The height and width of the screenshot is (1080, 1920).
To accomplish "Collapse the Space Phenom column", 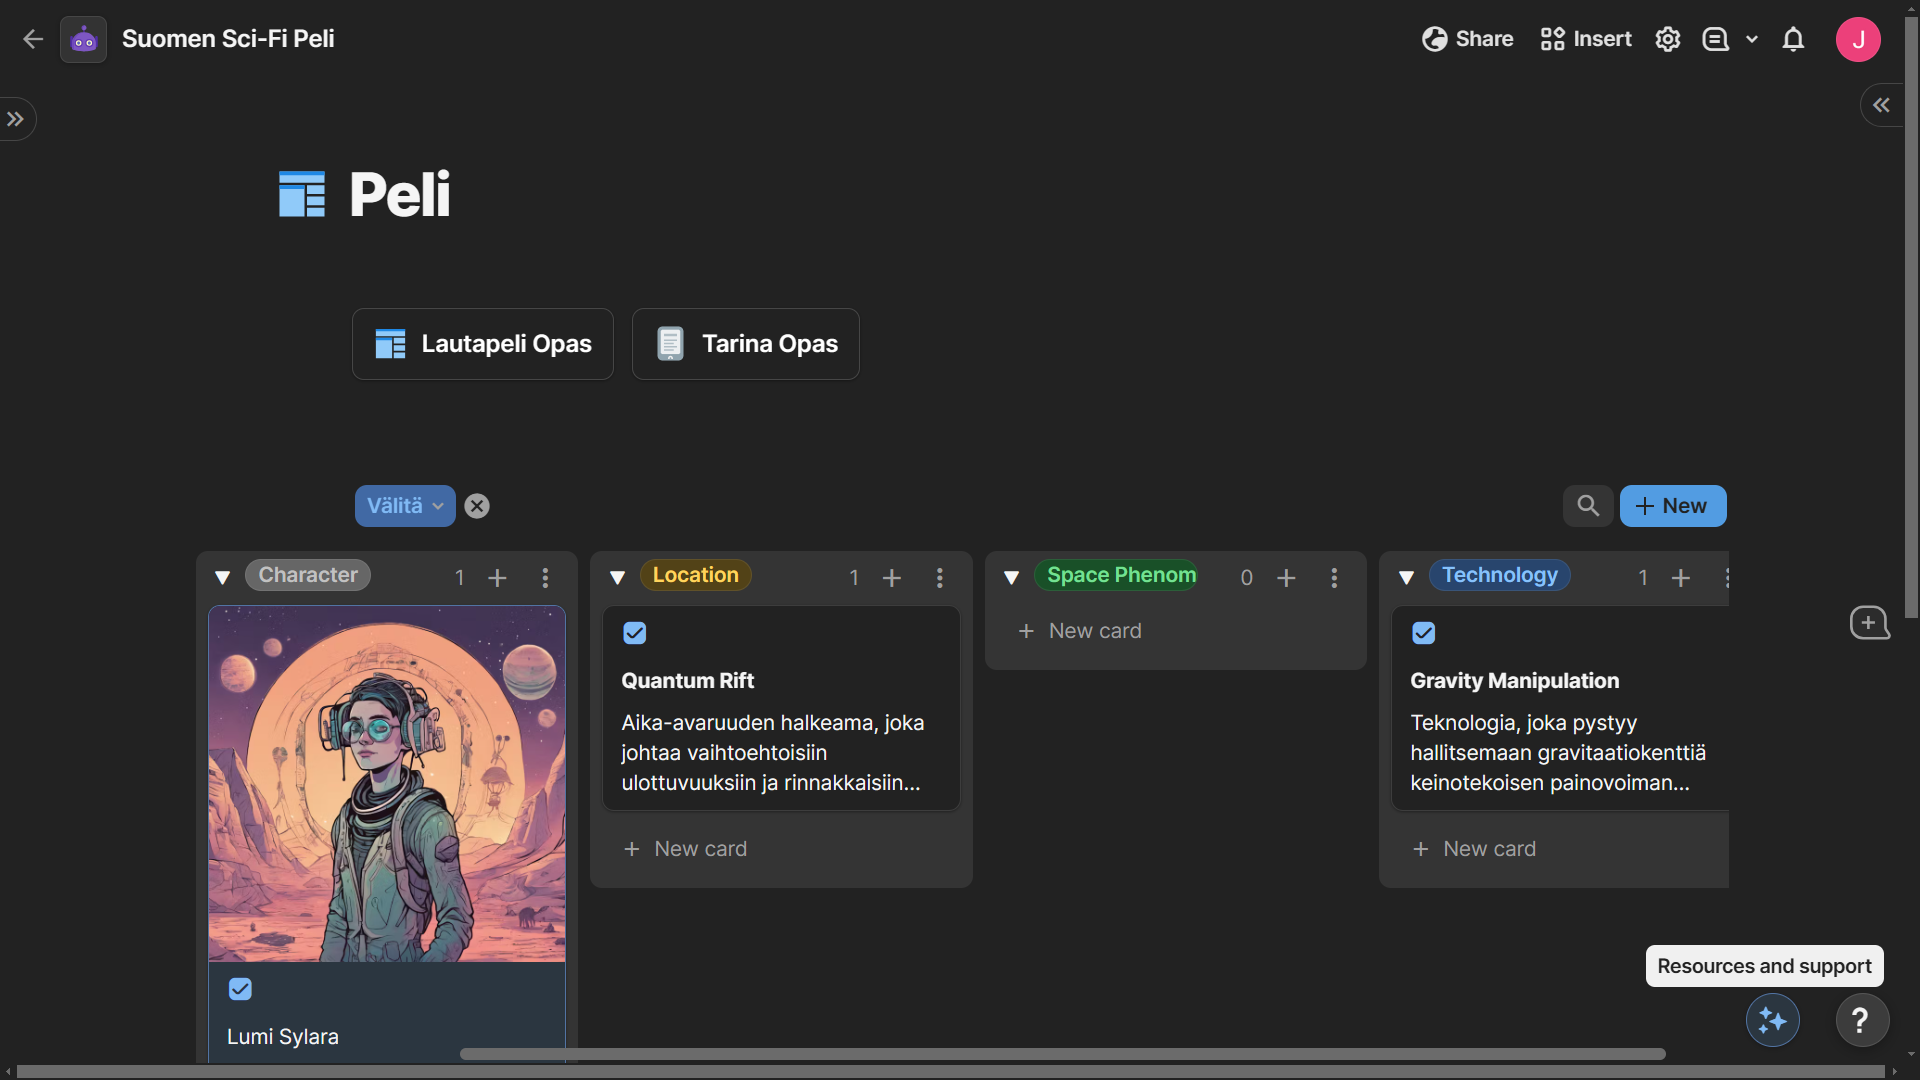I will (x=1011, y=578).
